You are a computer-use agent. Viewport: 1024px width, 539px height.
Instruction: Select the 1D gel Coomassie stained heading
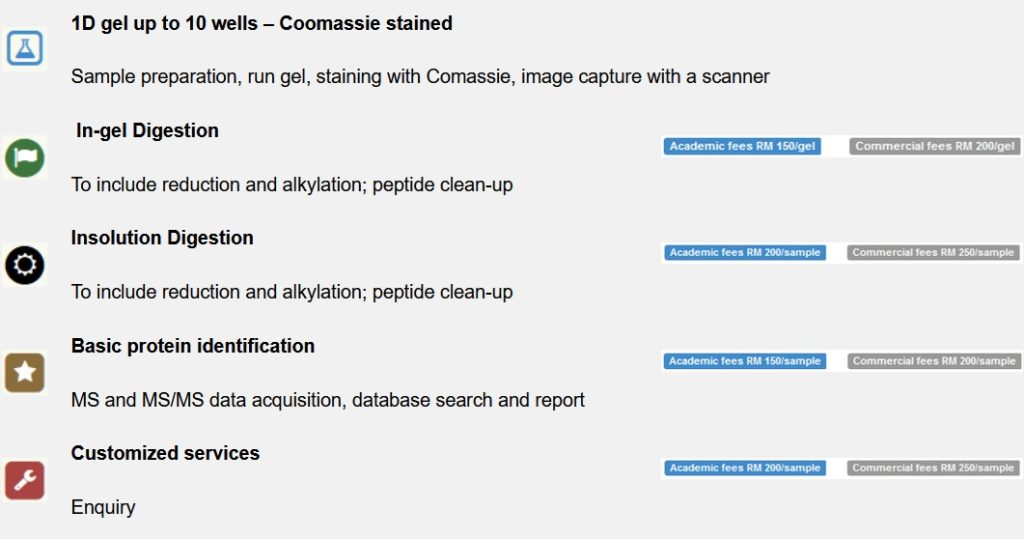[262, 23]
